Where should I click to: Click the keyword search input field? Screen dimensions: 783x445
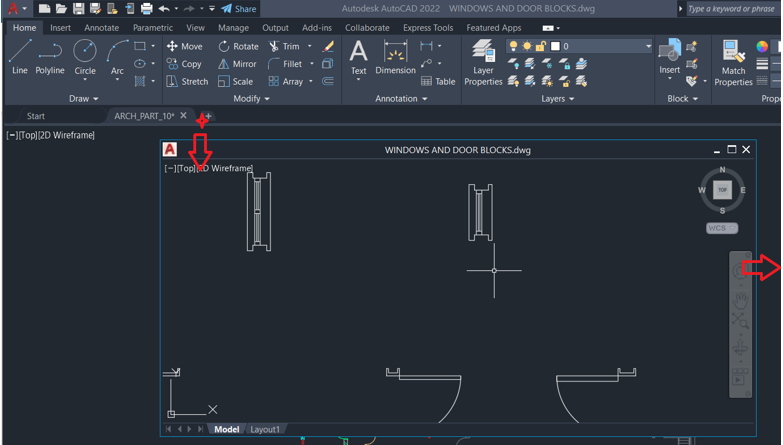(x=732, y=9)
